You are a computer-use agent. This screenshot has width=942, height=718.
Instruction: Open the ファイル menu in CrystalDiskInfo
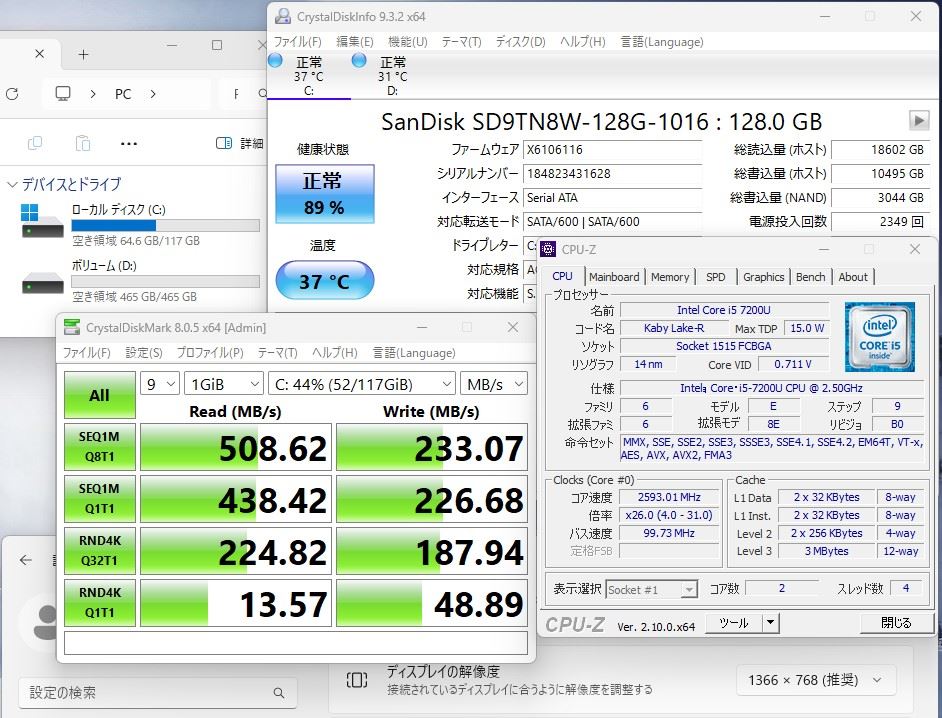click(x=297, y=42)
